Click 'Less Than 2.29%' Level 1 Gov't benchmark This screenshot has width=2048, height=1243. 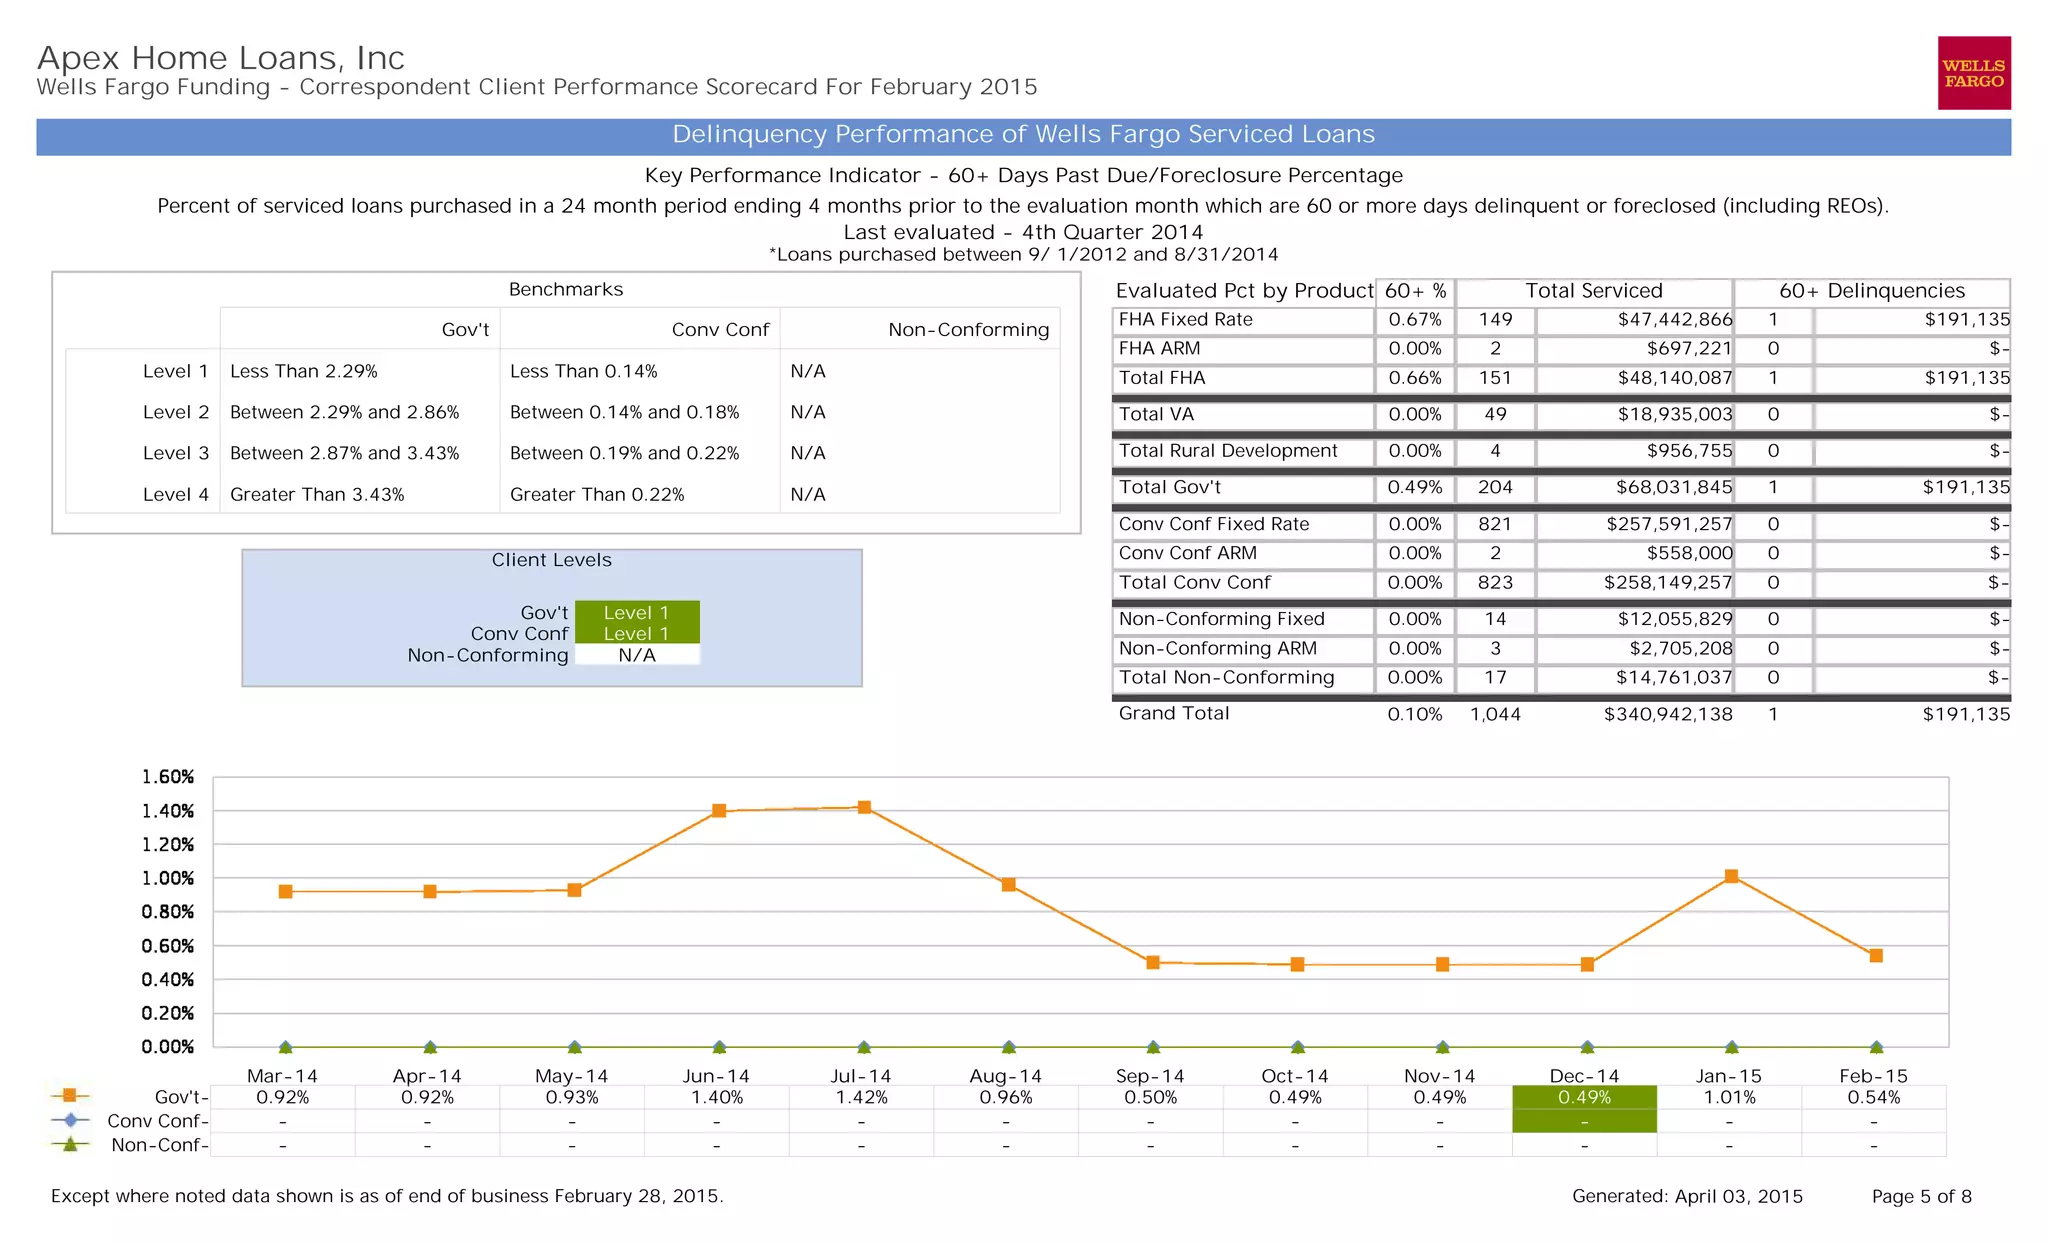304,371
